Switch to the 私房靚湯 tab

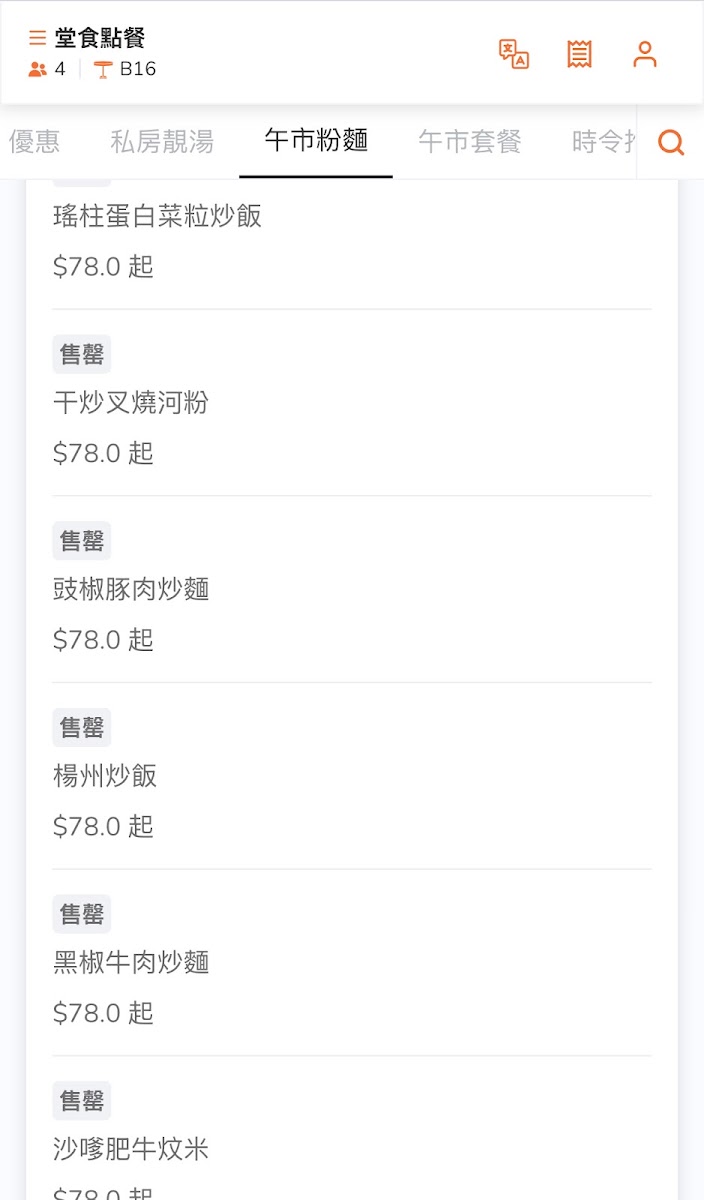coord(162,142)
